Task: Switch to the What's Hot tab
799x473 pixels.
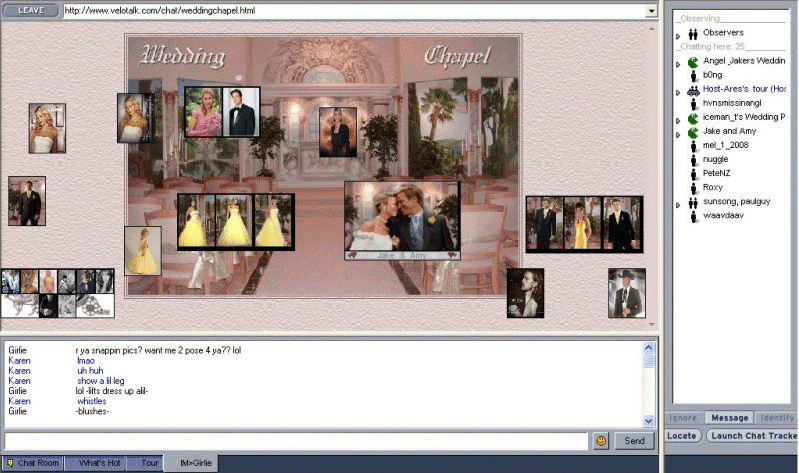Action: point(99,463)
